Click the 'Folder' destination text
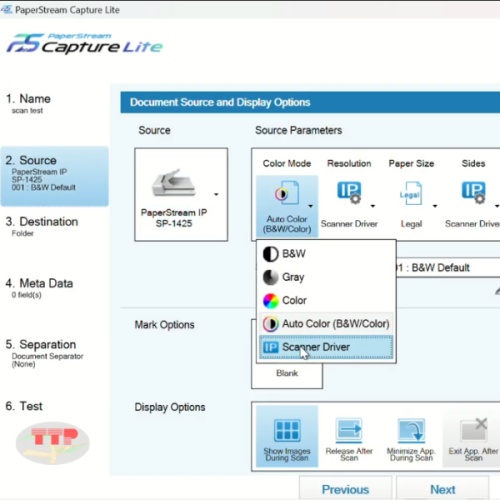Screen dimensions: 500x500 coord(23,233)
